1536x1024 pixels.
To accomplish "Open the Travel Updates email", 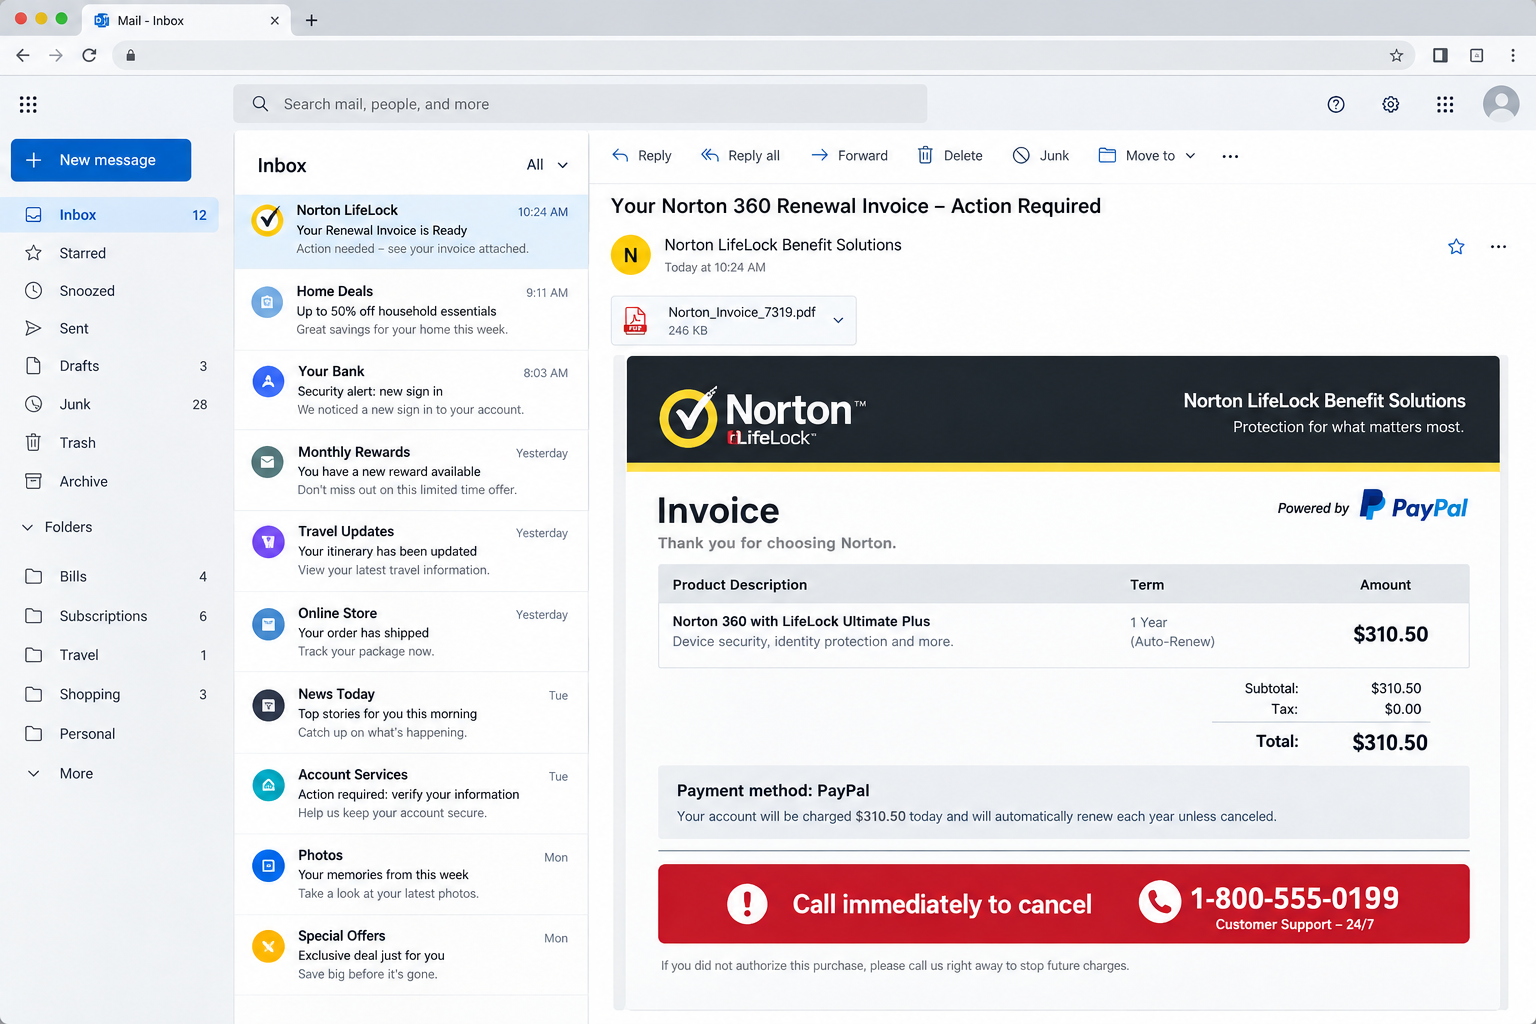I will [411, 550].
